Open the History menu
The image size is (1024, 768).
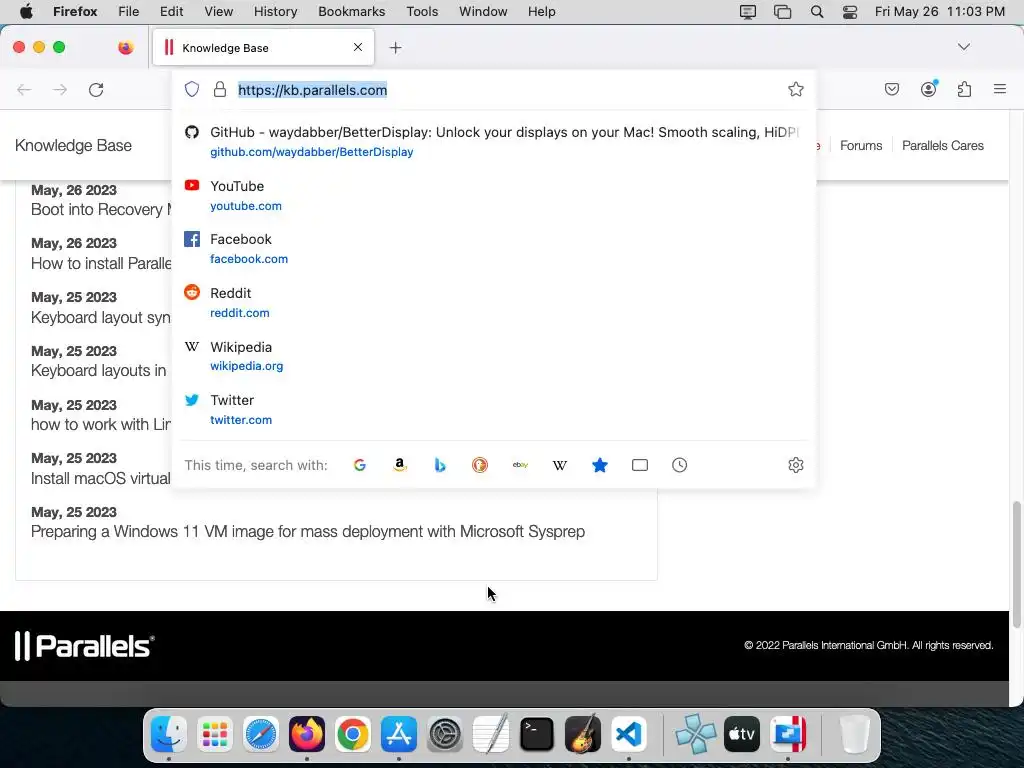point(275,12)
